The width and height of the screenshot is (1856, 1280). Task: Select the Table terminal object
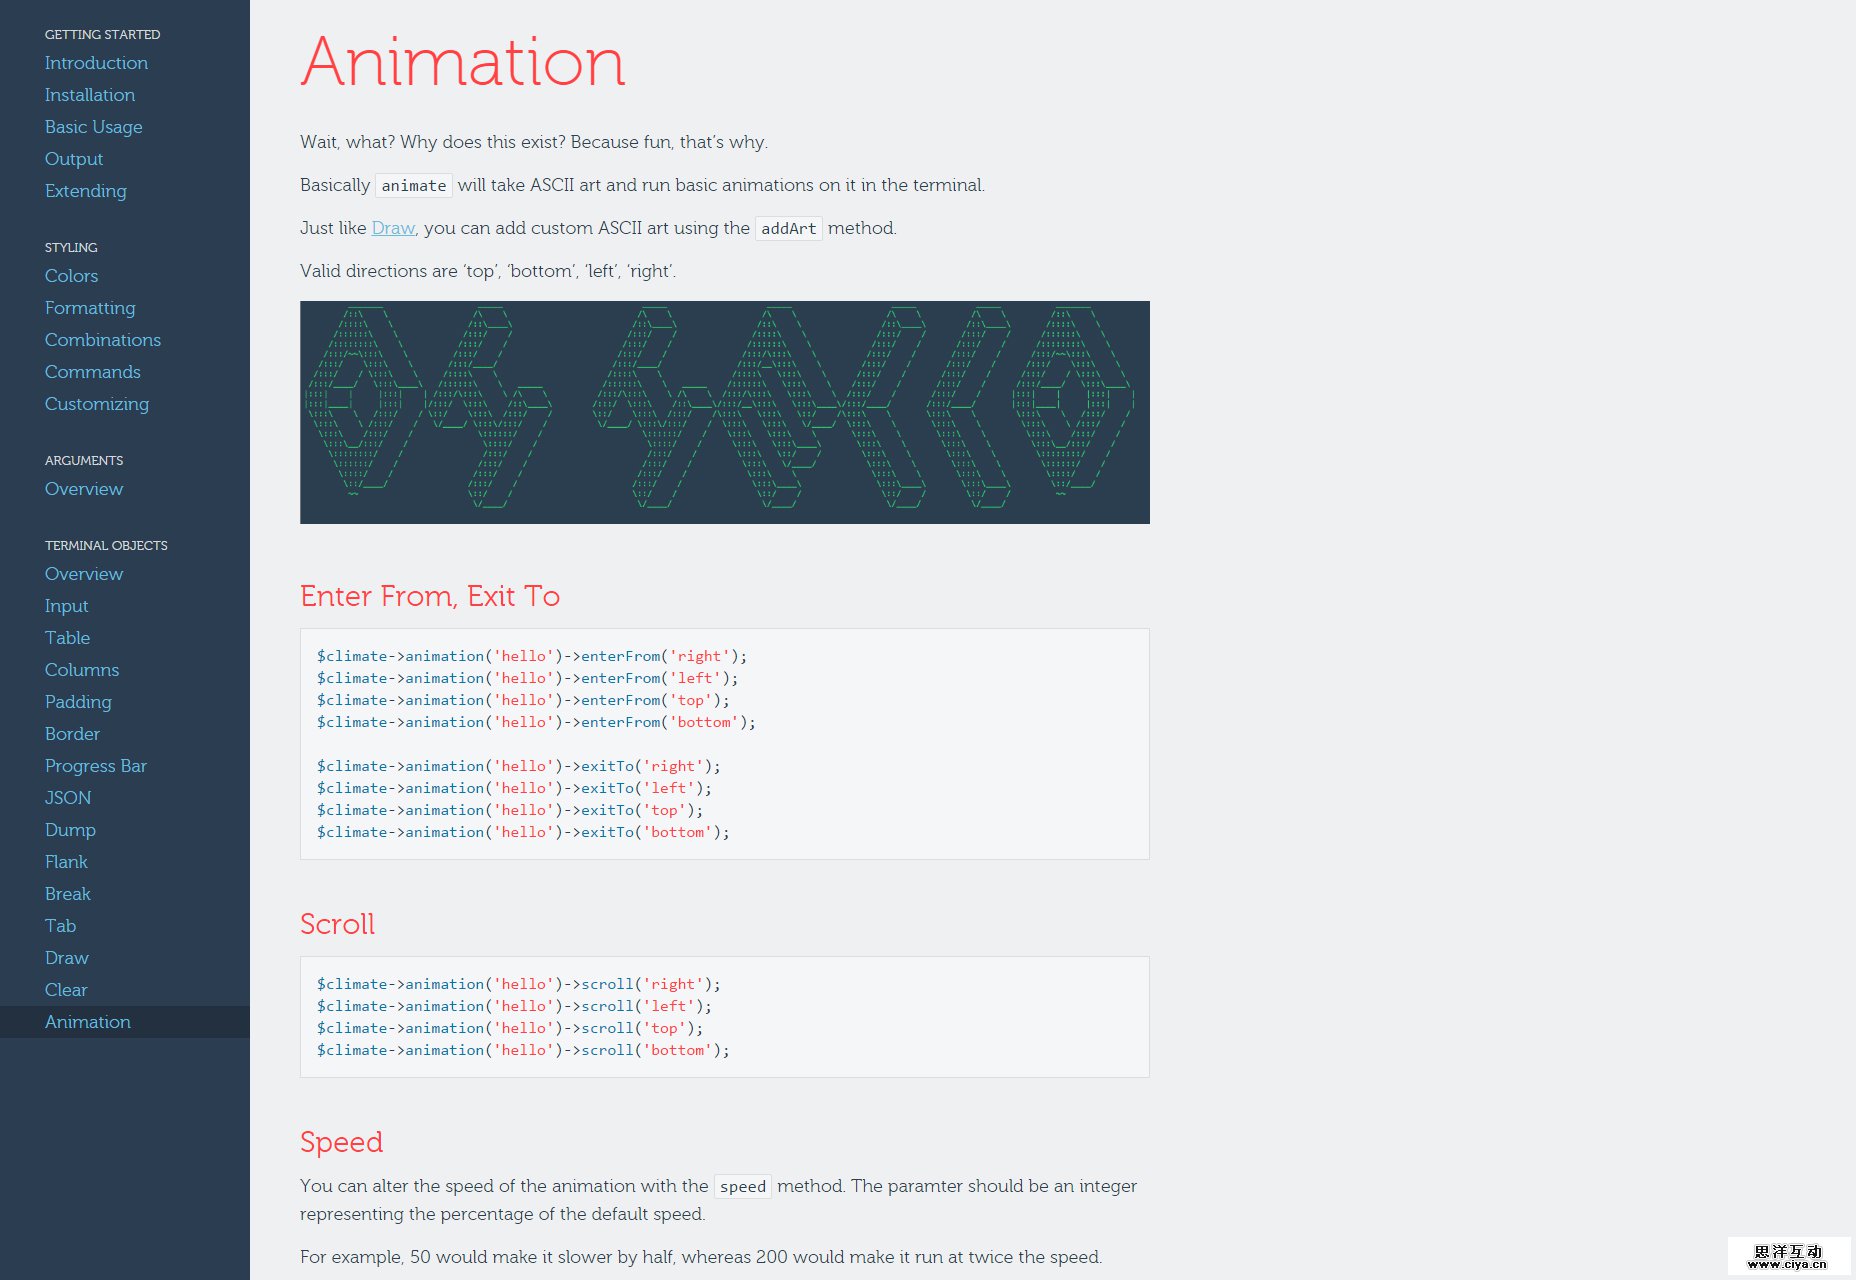tap(67, 638)
